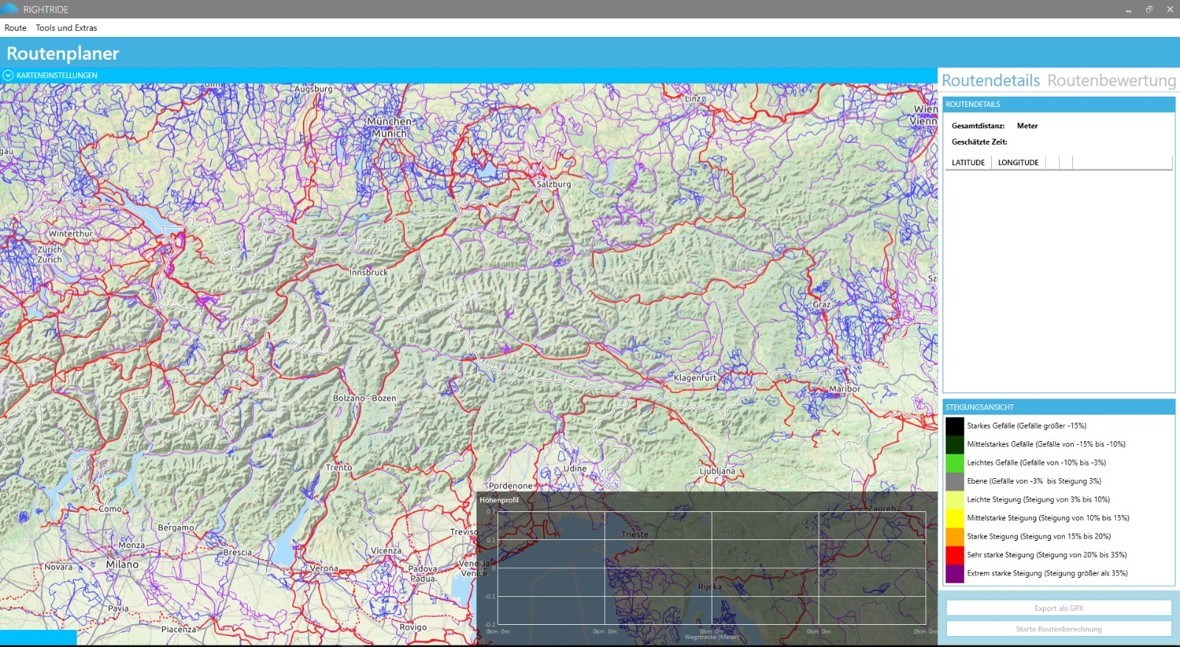This screenshot has height=647, width=1180.
Task: Click the gray Ebene swatch
Action: [954, 481]
